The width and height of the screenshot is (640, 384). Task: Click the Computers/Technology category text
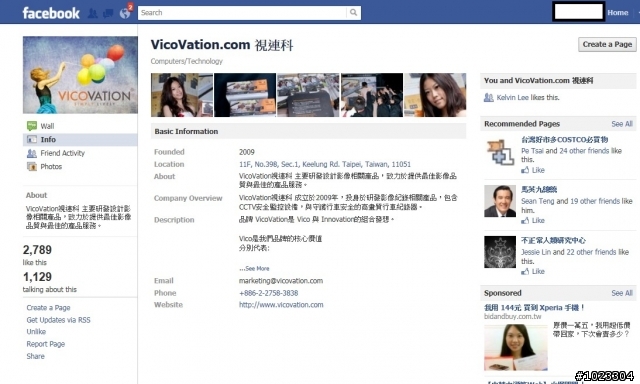(187, 61)
